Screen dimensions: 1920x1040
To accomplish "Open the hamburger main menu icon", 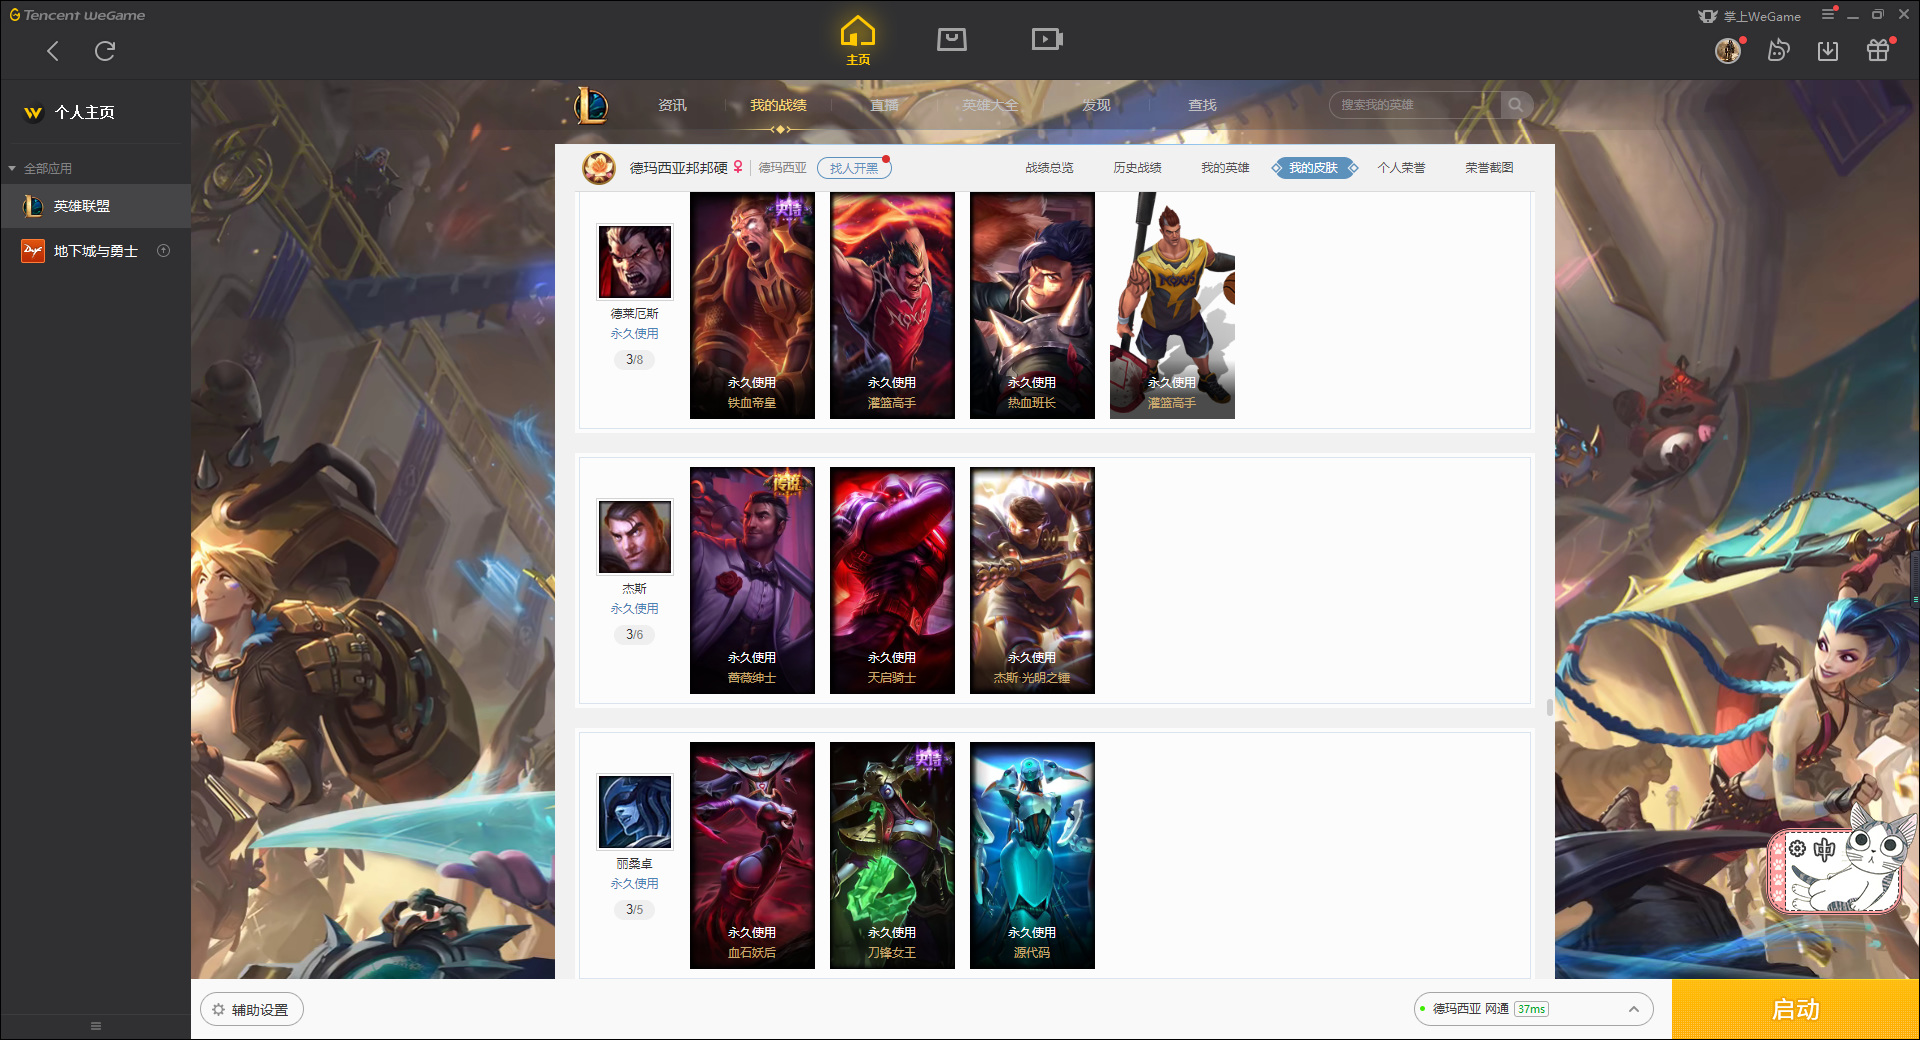I will coord(1828,15).
